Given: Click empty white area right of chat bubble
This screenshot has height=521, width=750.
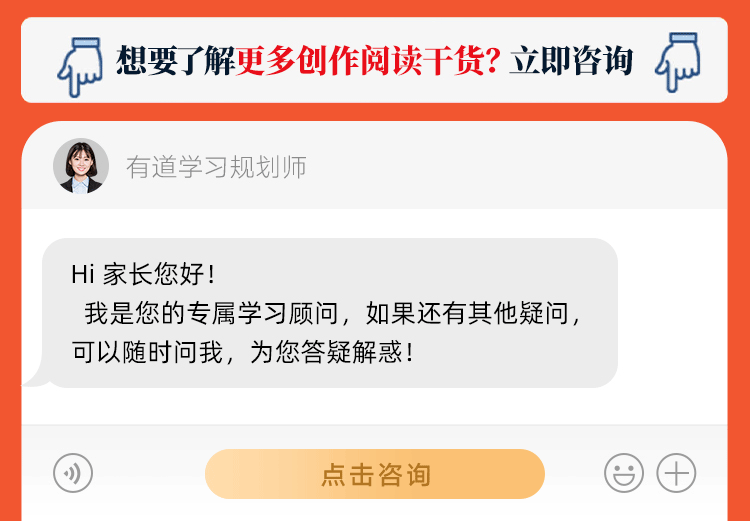Looking at the screenshot, I should (672, 313).
